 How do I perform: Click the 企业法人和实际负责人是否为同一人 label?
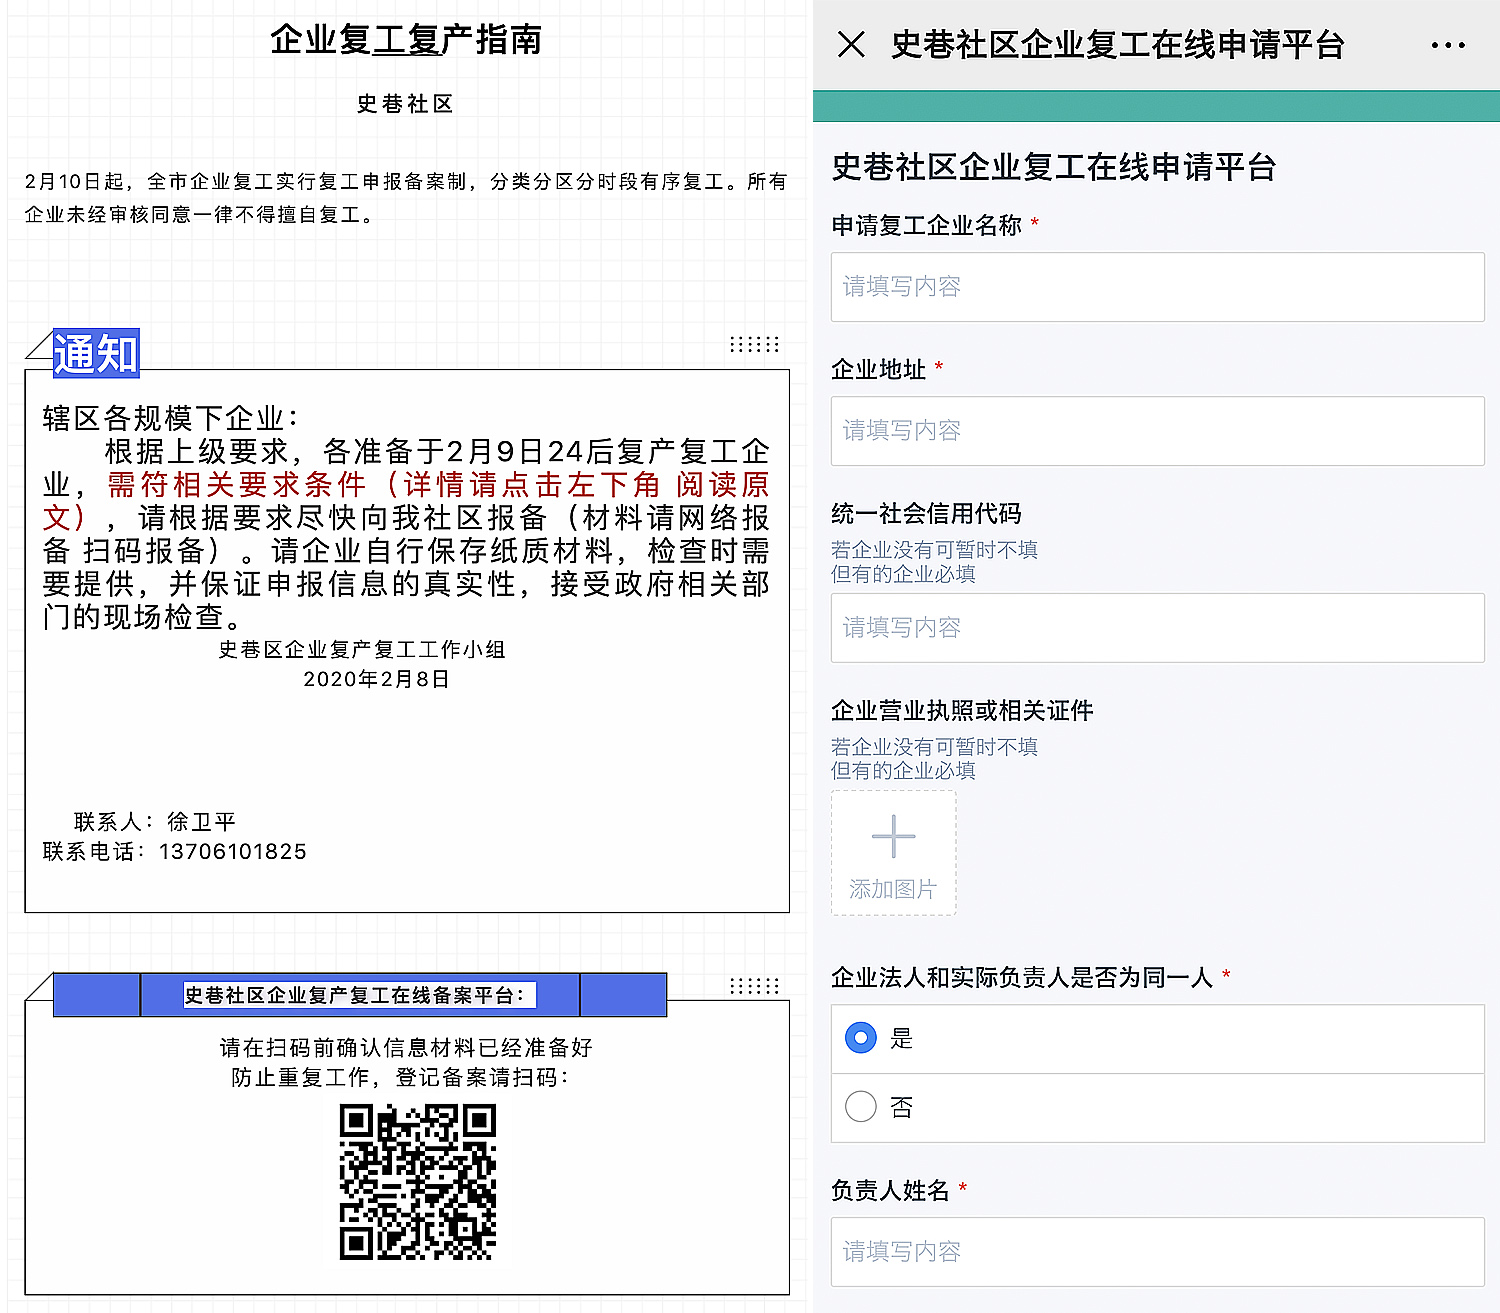coord(1022,977)
